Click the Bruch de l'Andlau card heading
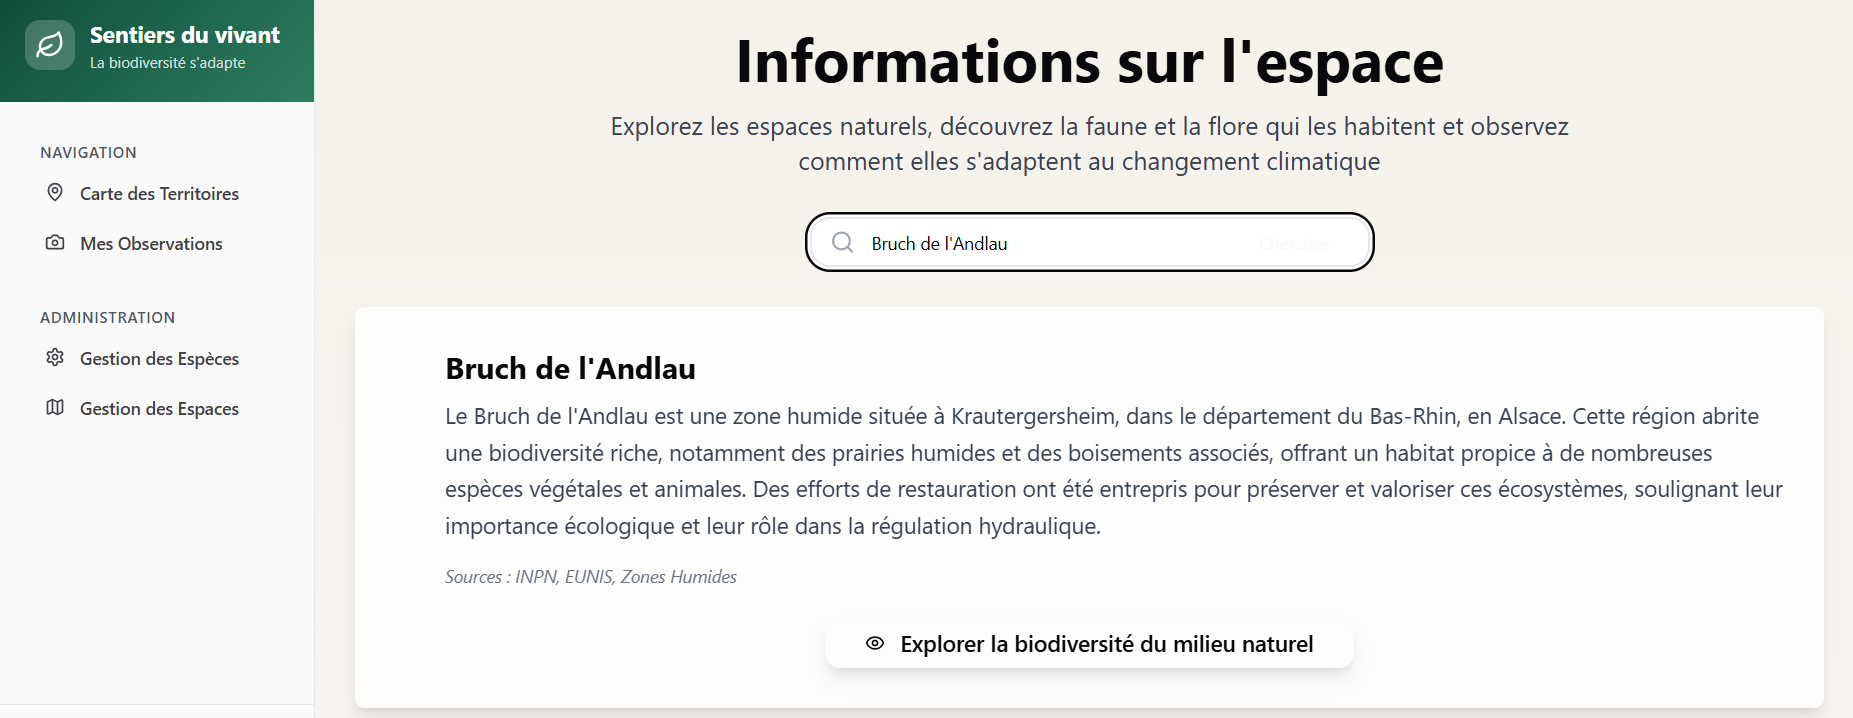Screen dimensions: 1853x718 [x=570, y=368]
